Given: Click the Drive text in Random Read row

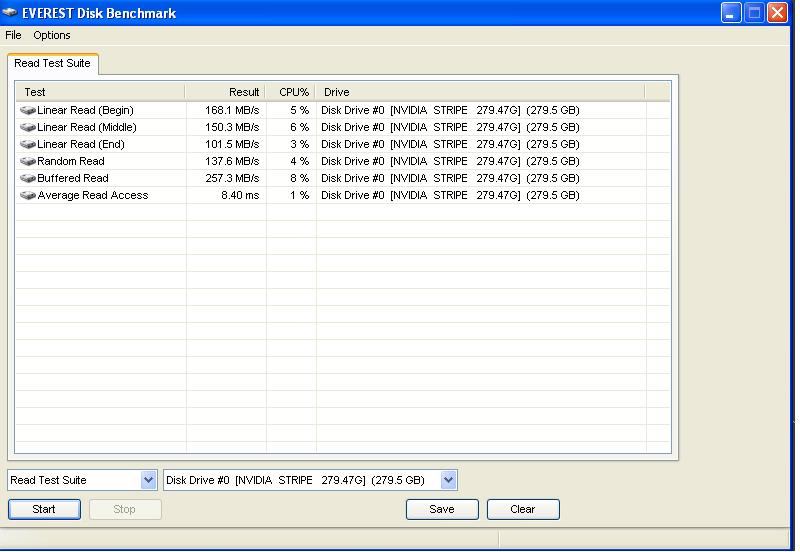Looking at the screenshot, I should (x=450, y=161).
